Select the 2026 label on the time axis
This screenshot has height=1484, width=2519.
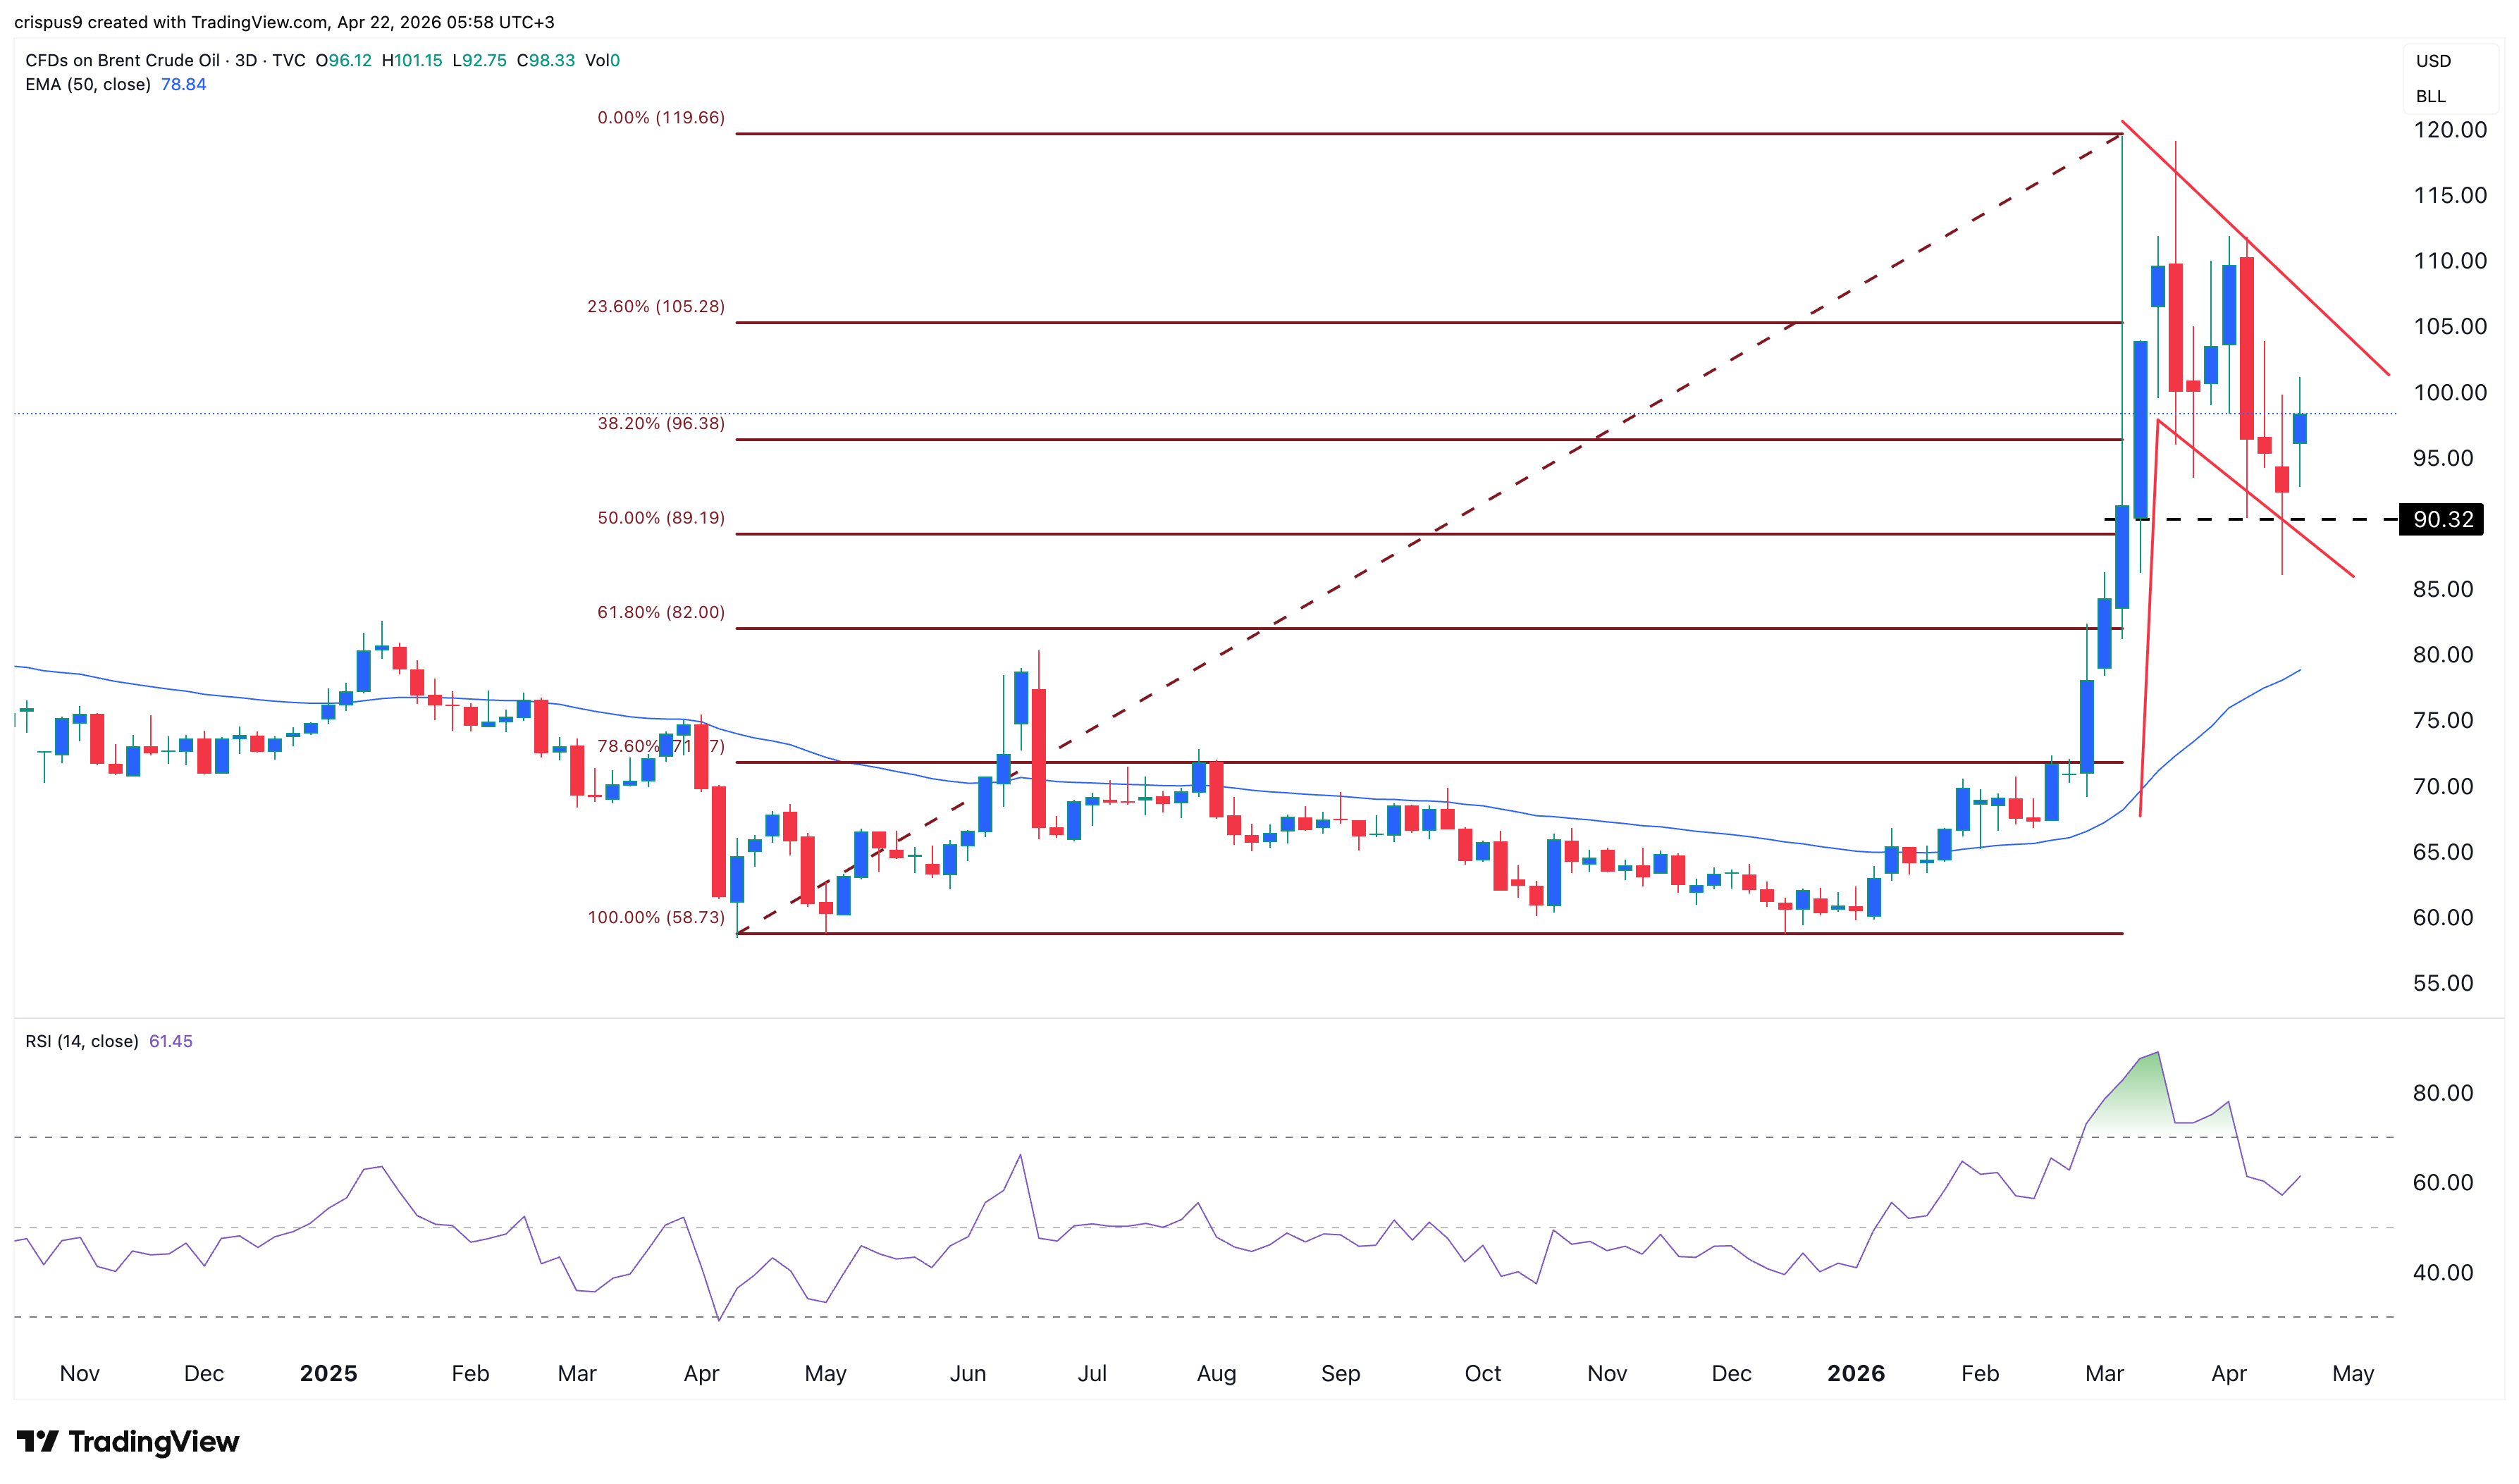[x=1858, y=1374]
